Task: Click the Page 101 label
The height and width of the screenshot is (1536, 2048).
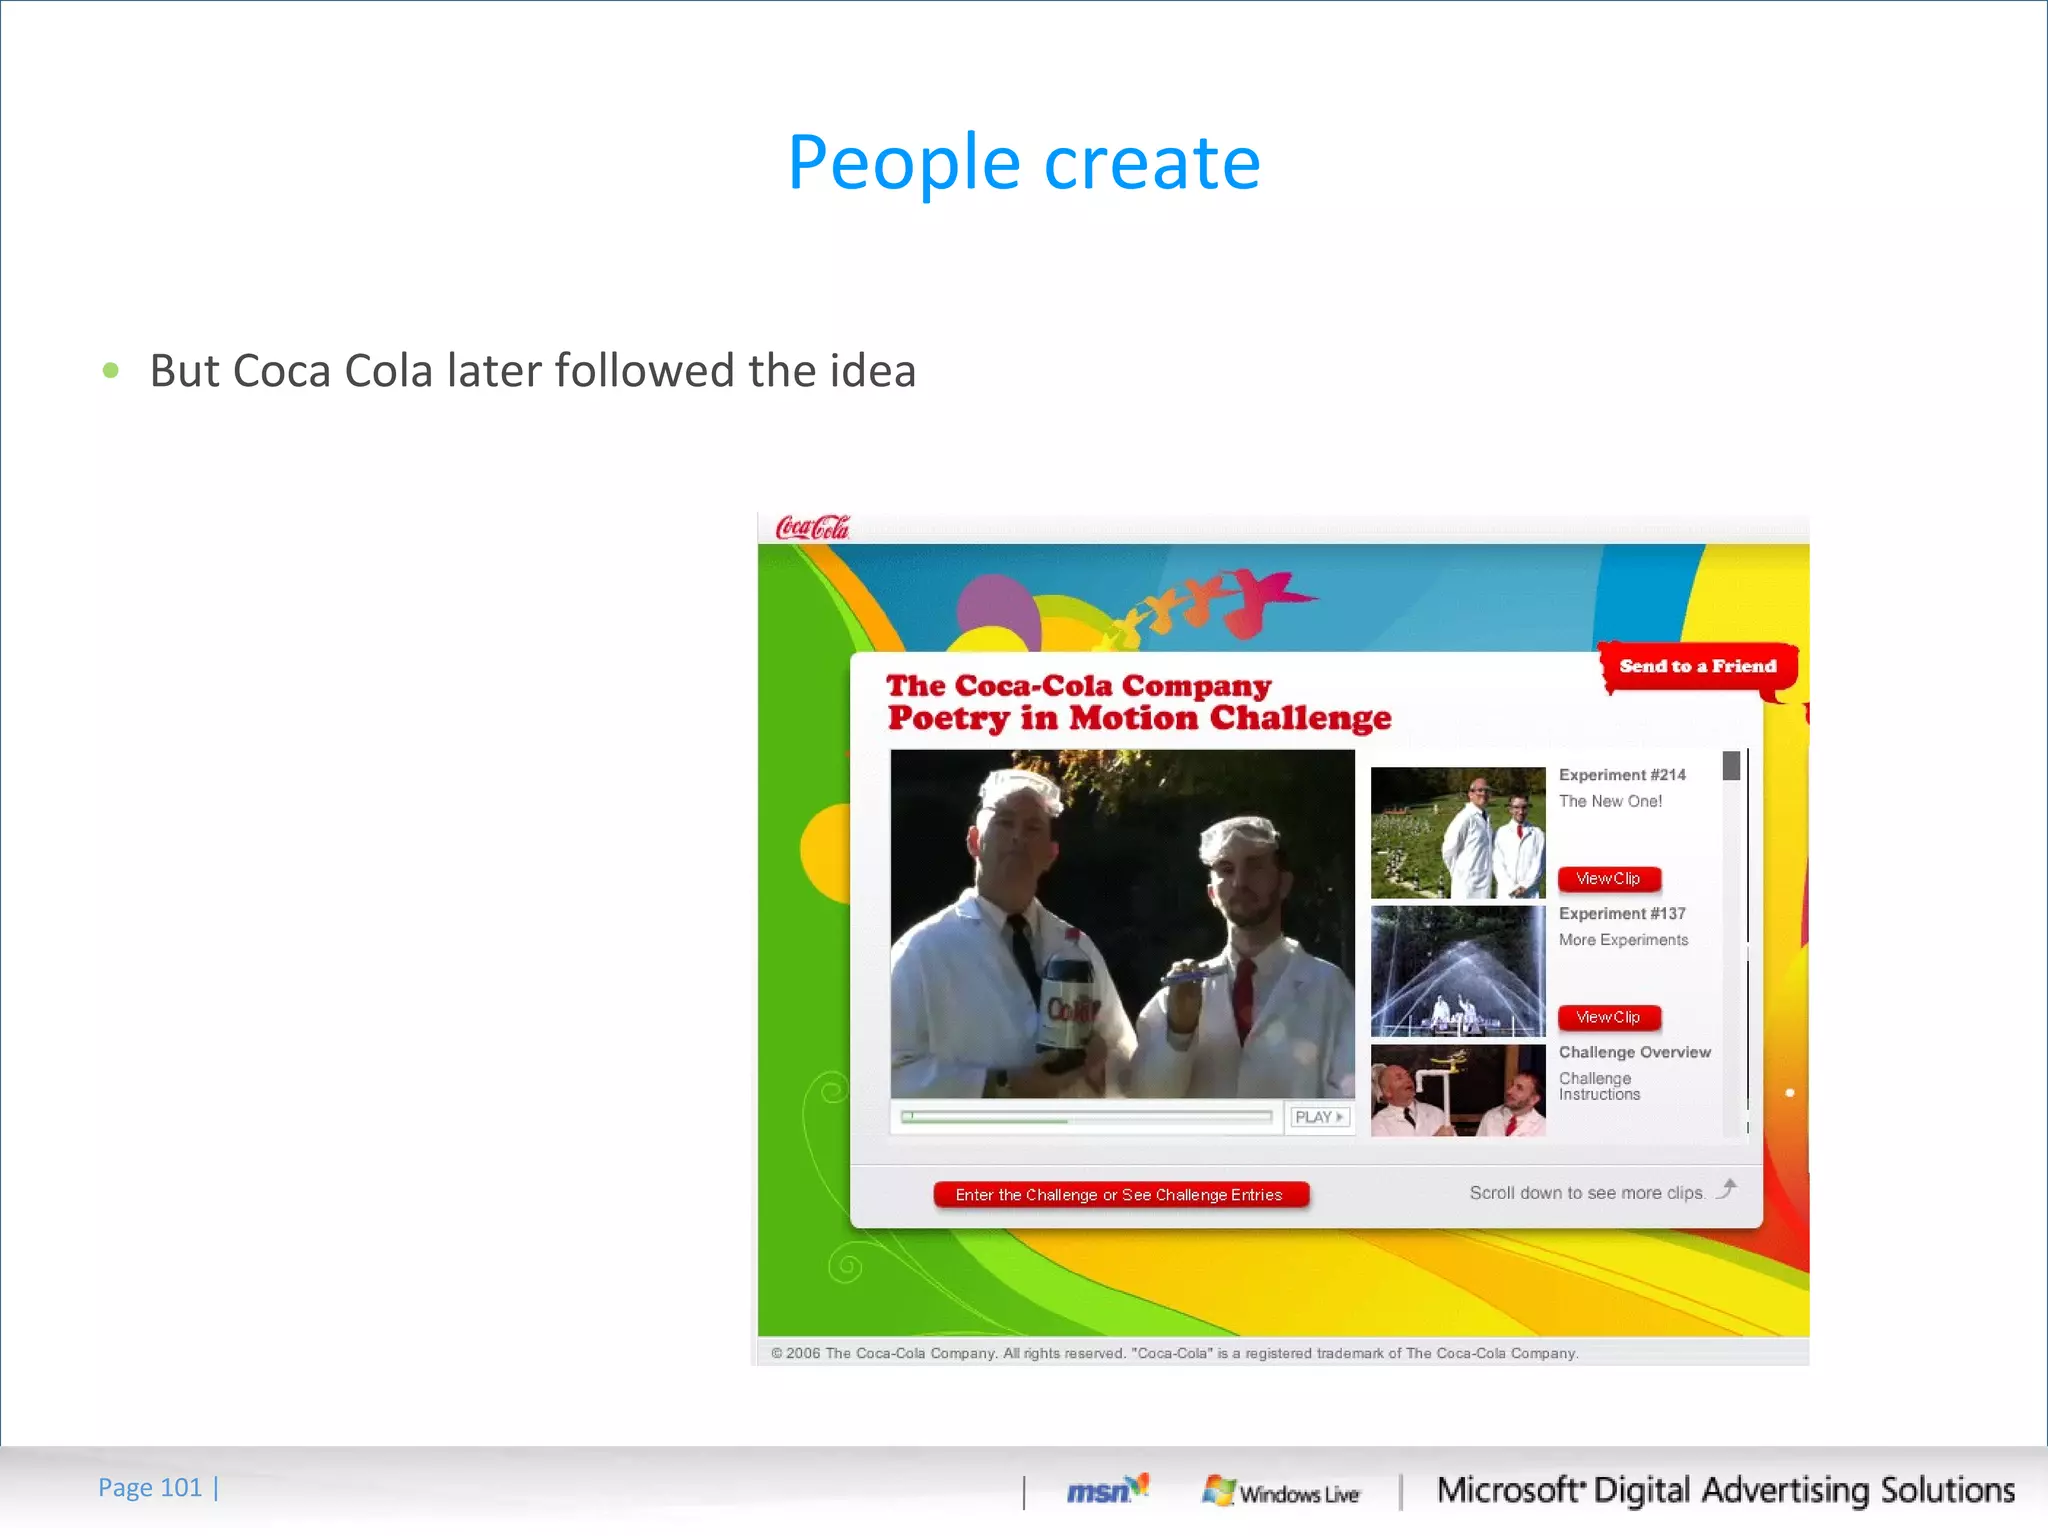Action: (150, 1488)
